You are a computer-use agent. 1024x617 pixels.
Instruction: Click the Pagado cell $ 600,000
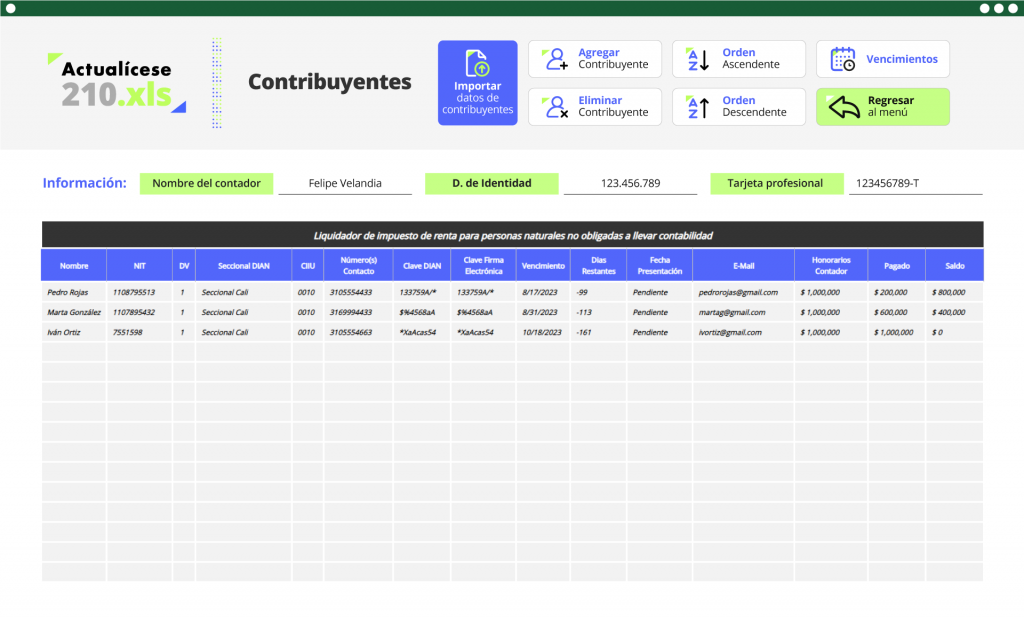[897, 312]
